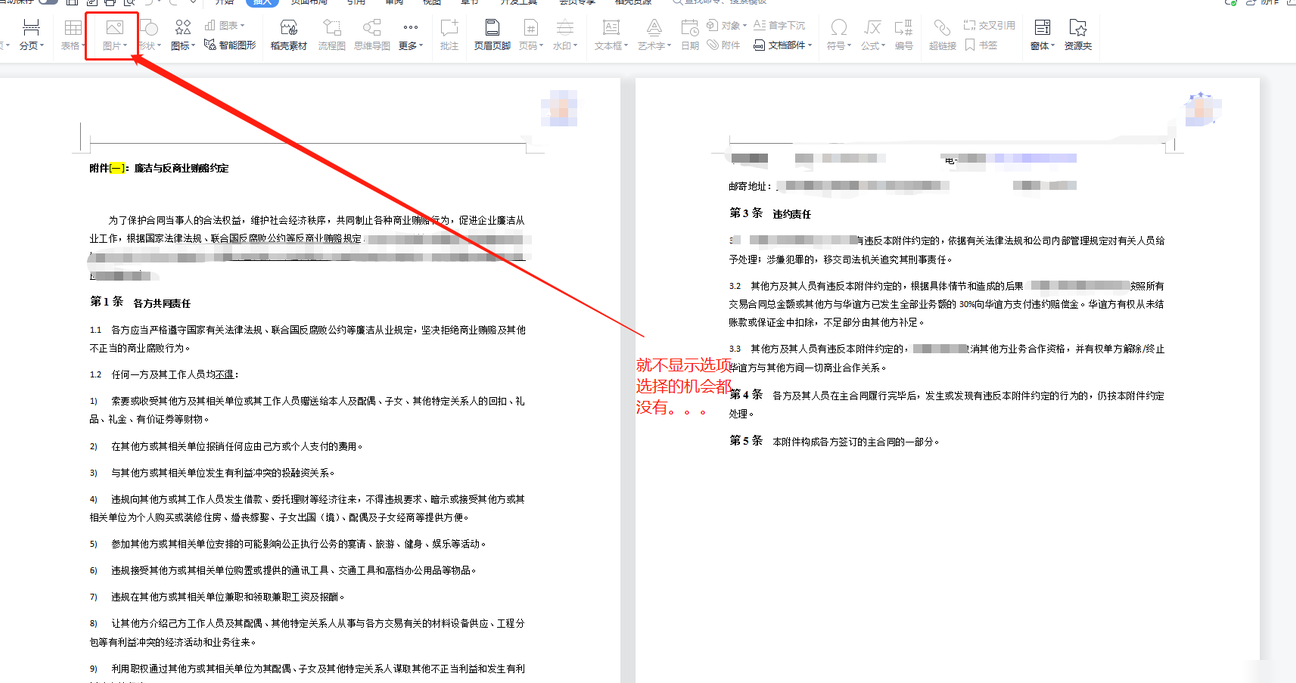Insert the 日期 date

pos(690,35)
